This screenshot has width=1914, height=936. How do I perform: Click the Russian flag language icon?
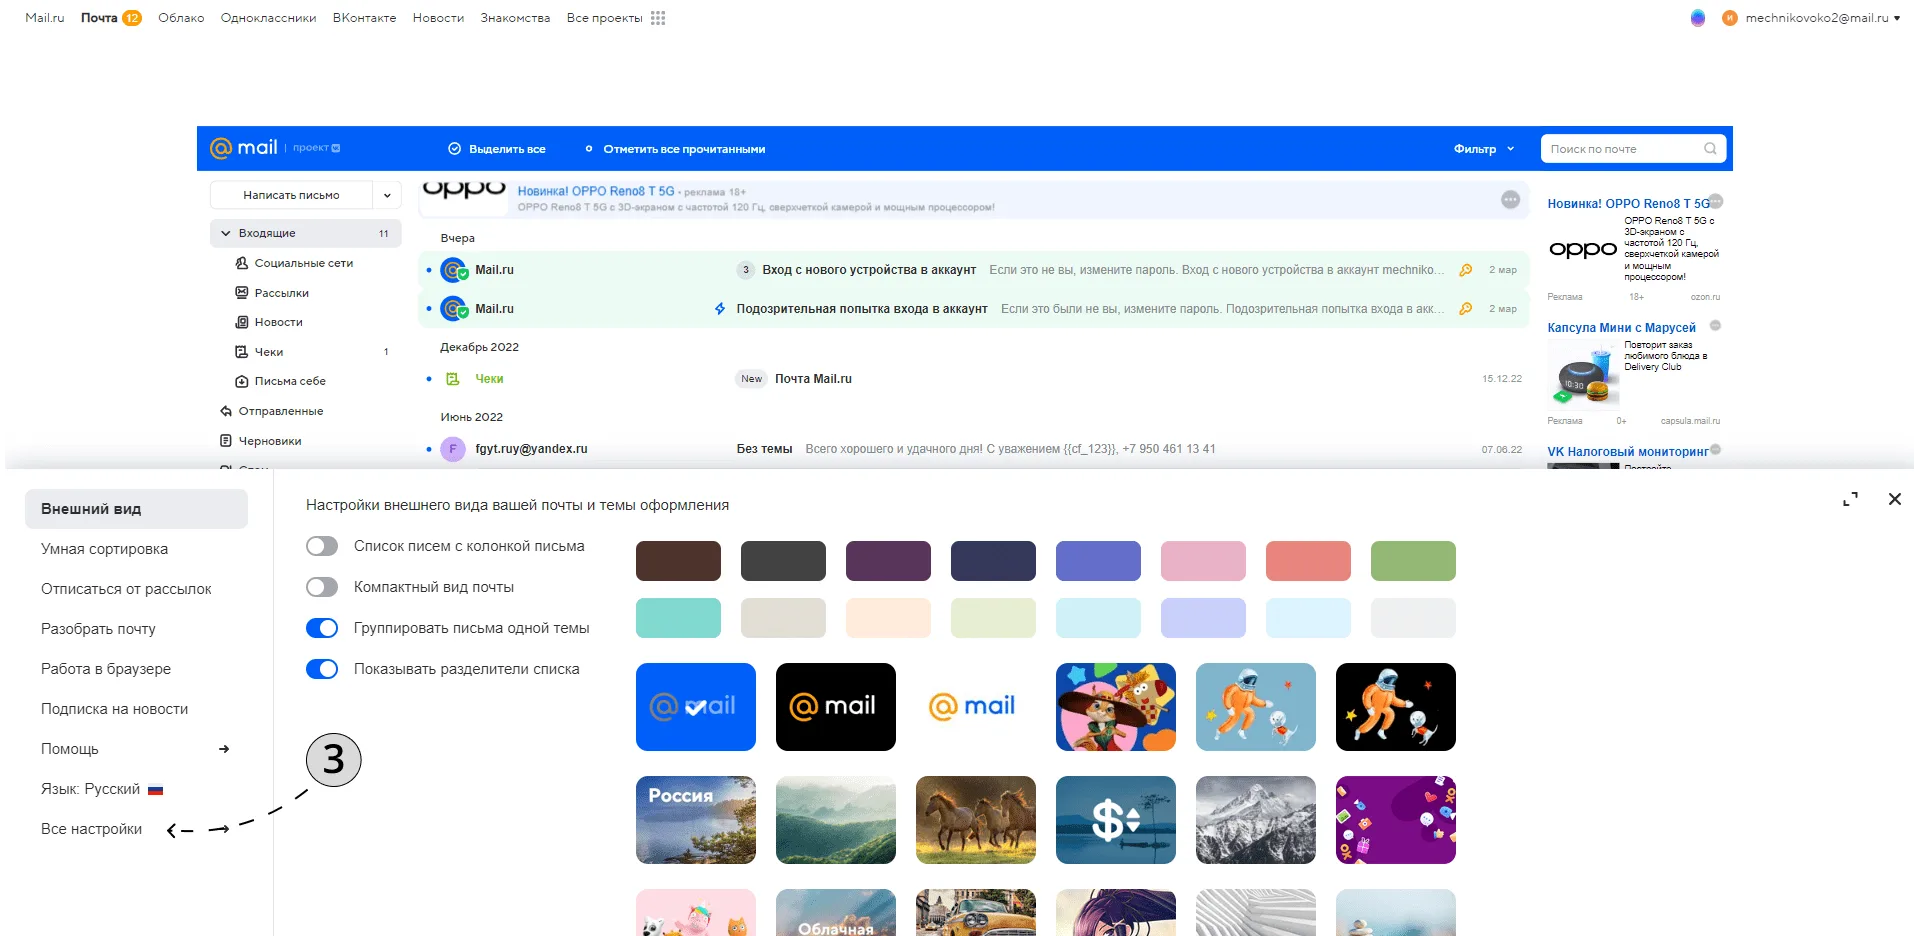156,790
